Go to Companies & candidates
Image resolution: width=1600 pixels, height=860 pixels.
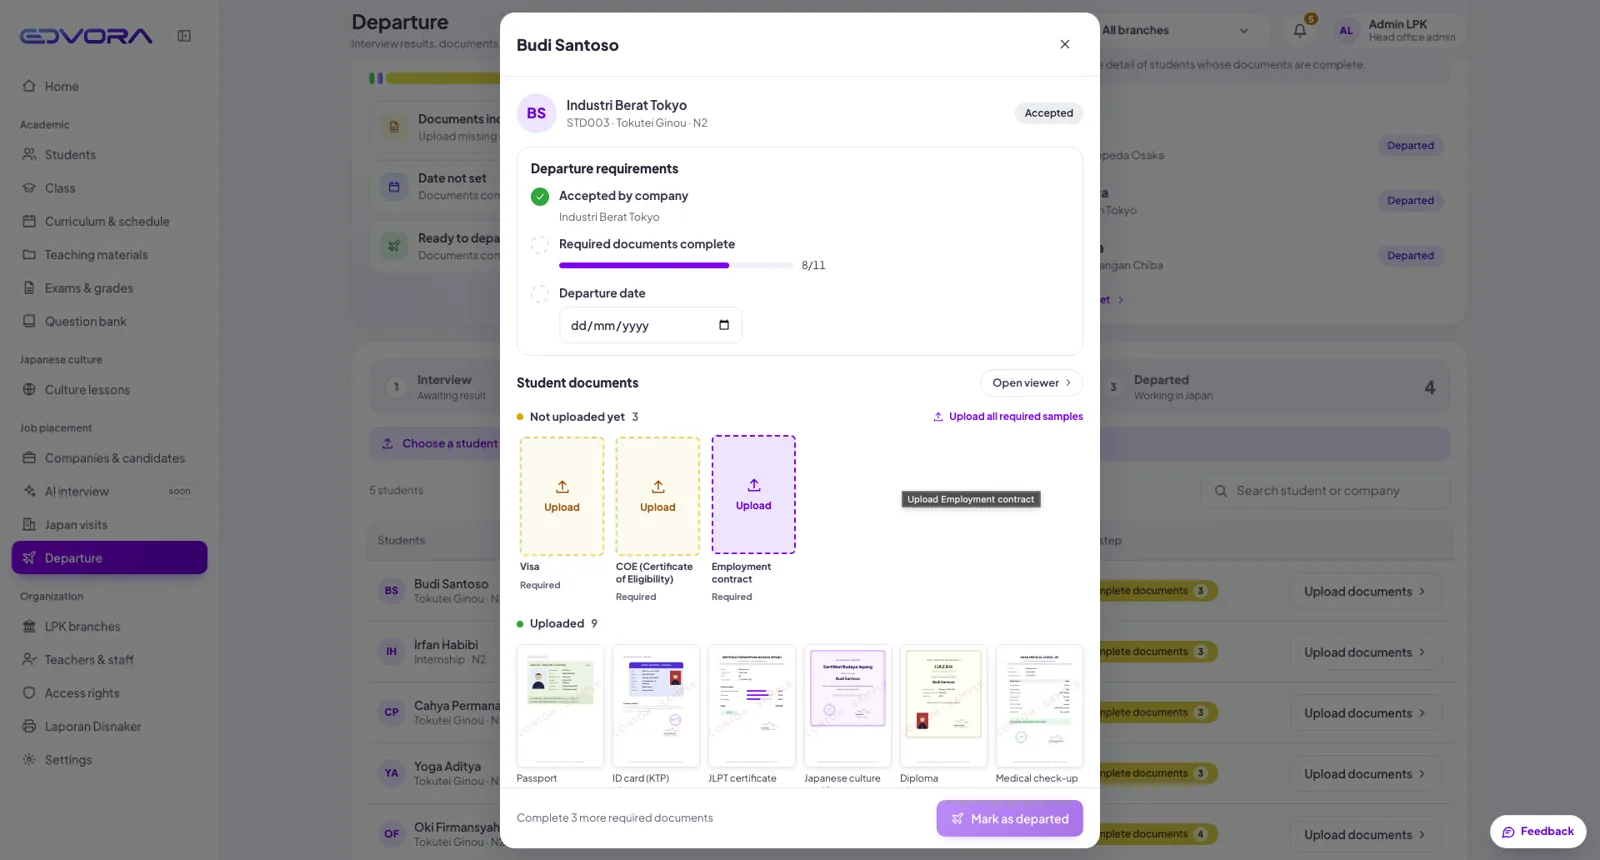(110, 458)
